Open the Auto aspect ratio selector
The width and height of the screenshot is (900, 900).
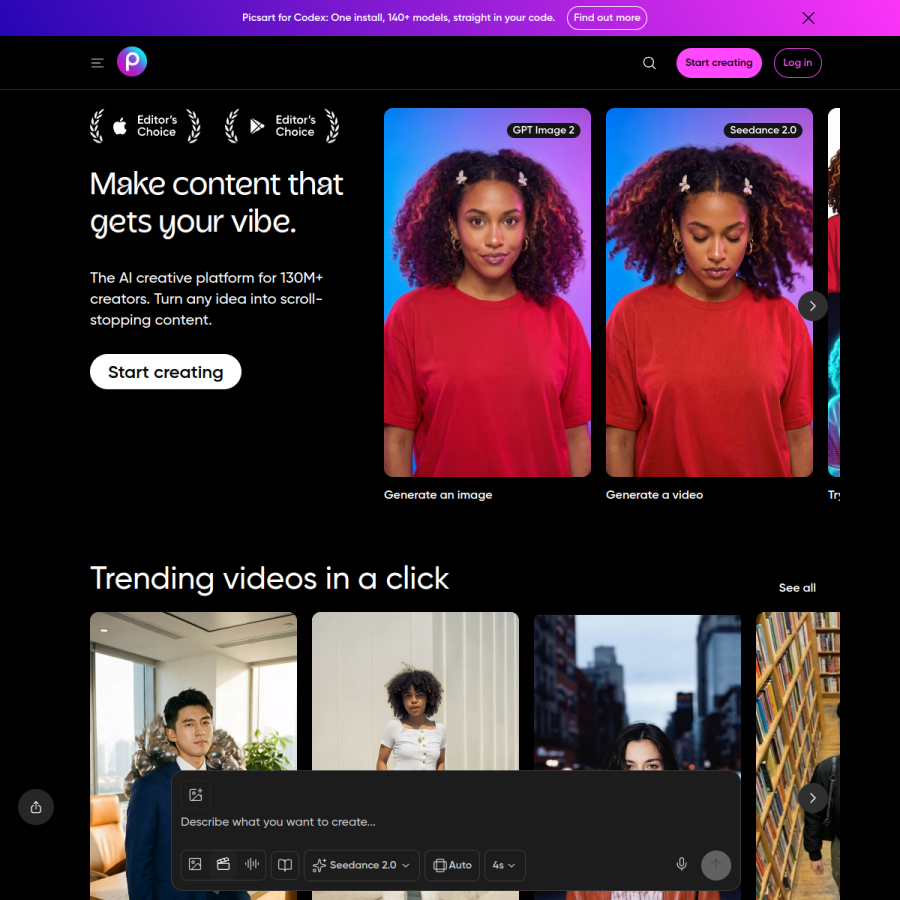pyautogui.click(x=452, y=865)
